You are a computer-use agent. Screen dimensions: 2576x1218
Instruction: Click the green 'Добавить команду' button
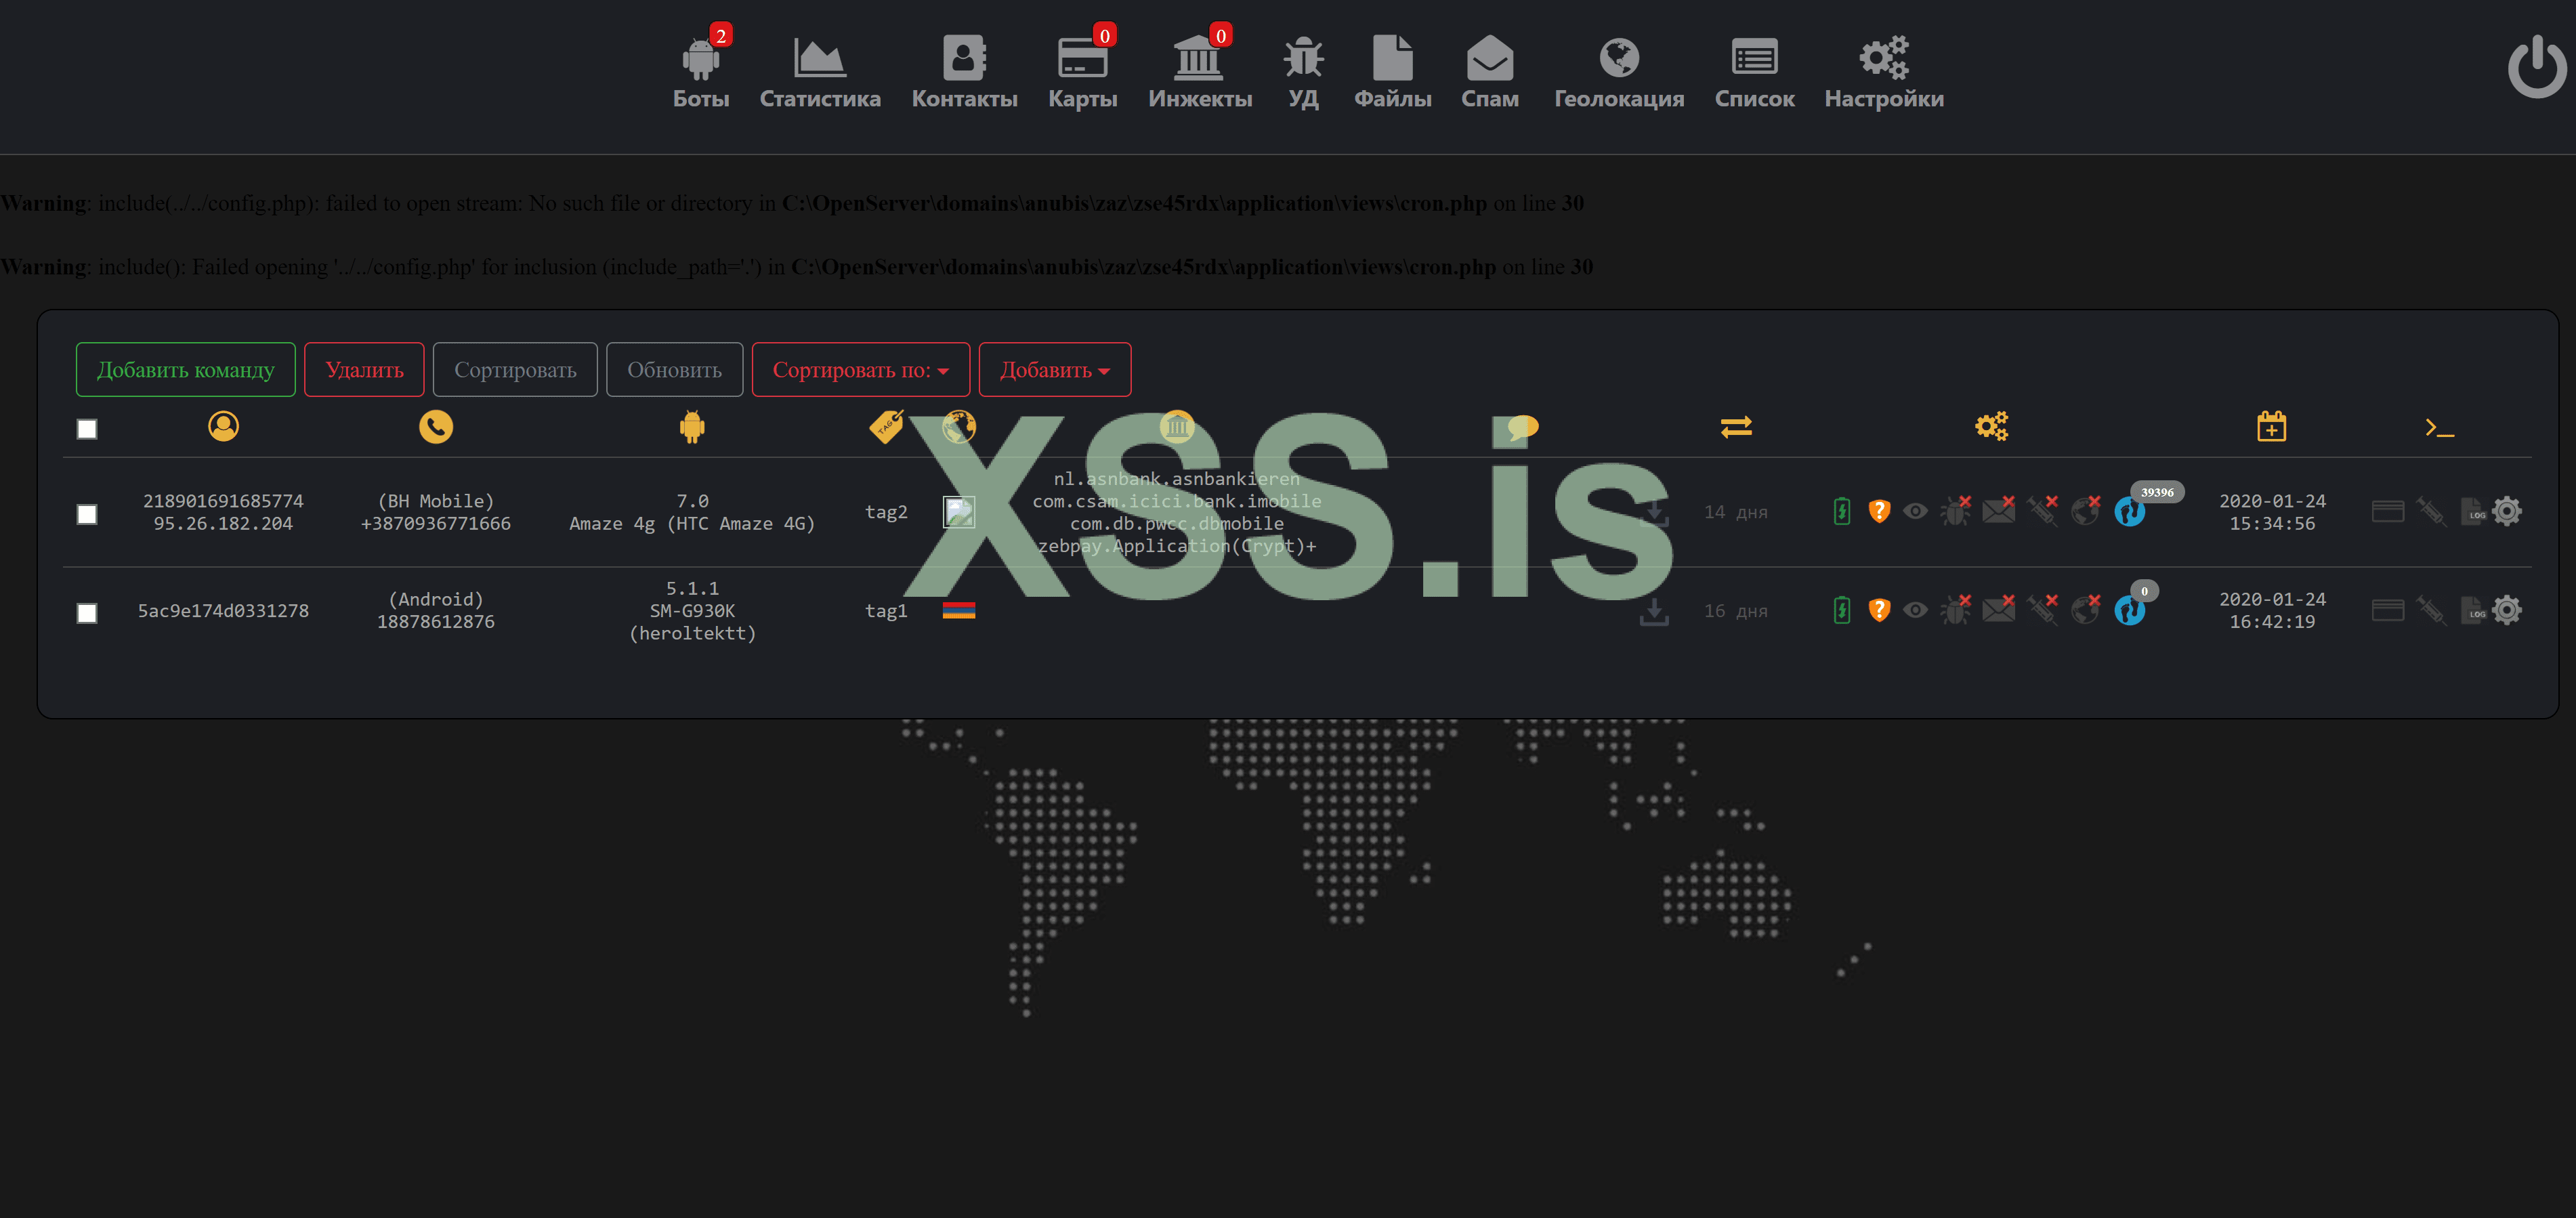pos(185,370)
